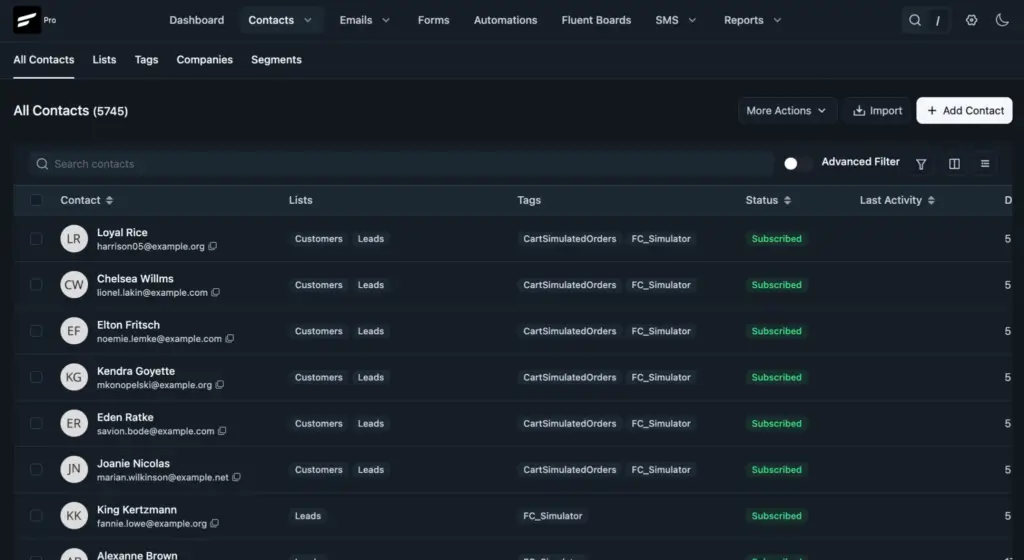Click the Search contacts input field
Screen dimensions: 1024x560
tap(401, 164)
